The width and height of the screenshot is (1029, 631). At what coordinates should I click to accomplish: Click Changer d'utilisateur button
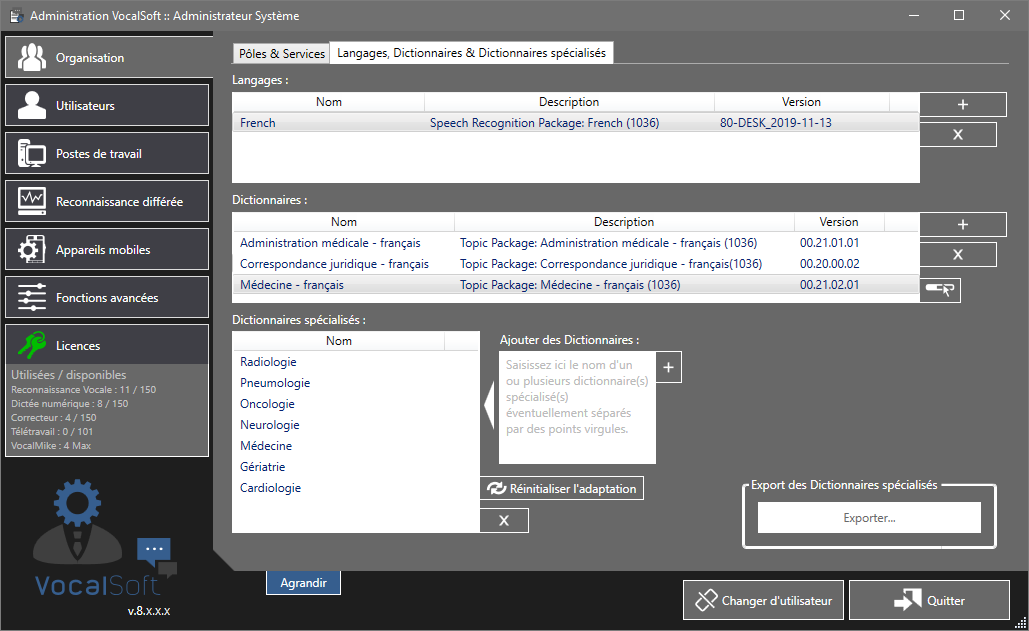click(x=763, y=600)
